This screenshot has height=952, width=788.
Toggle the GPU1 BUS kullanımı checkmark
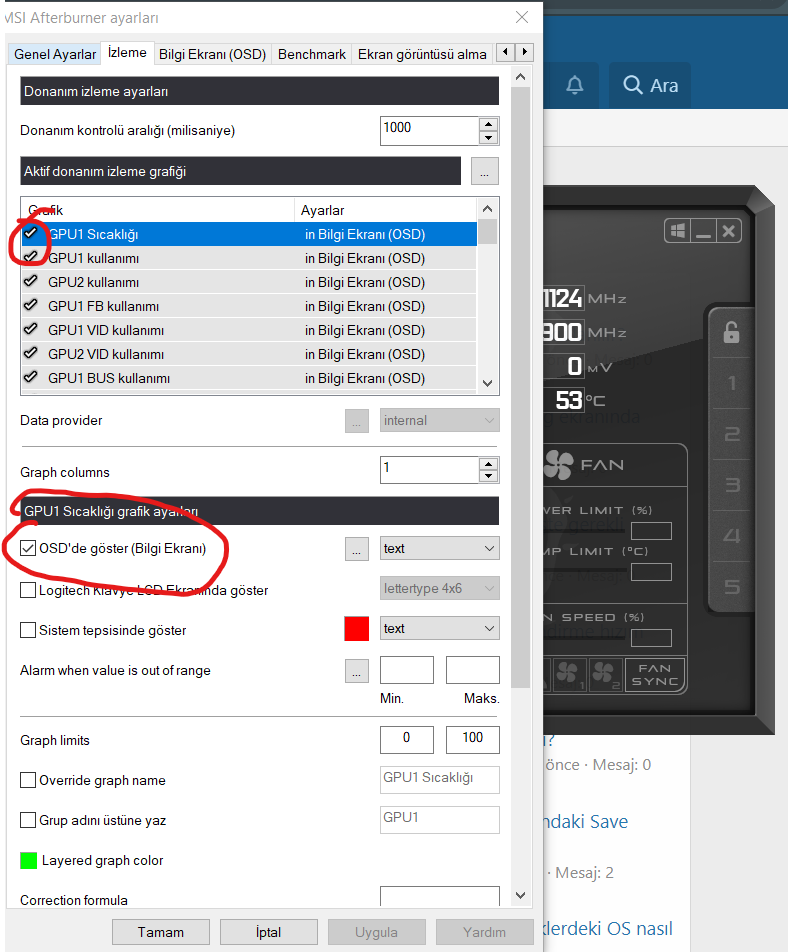(30, 377)
